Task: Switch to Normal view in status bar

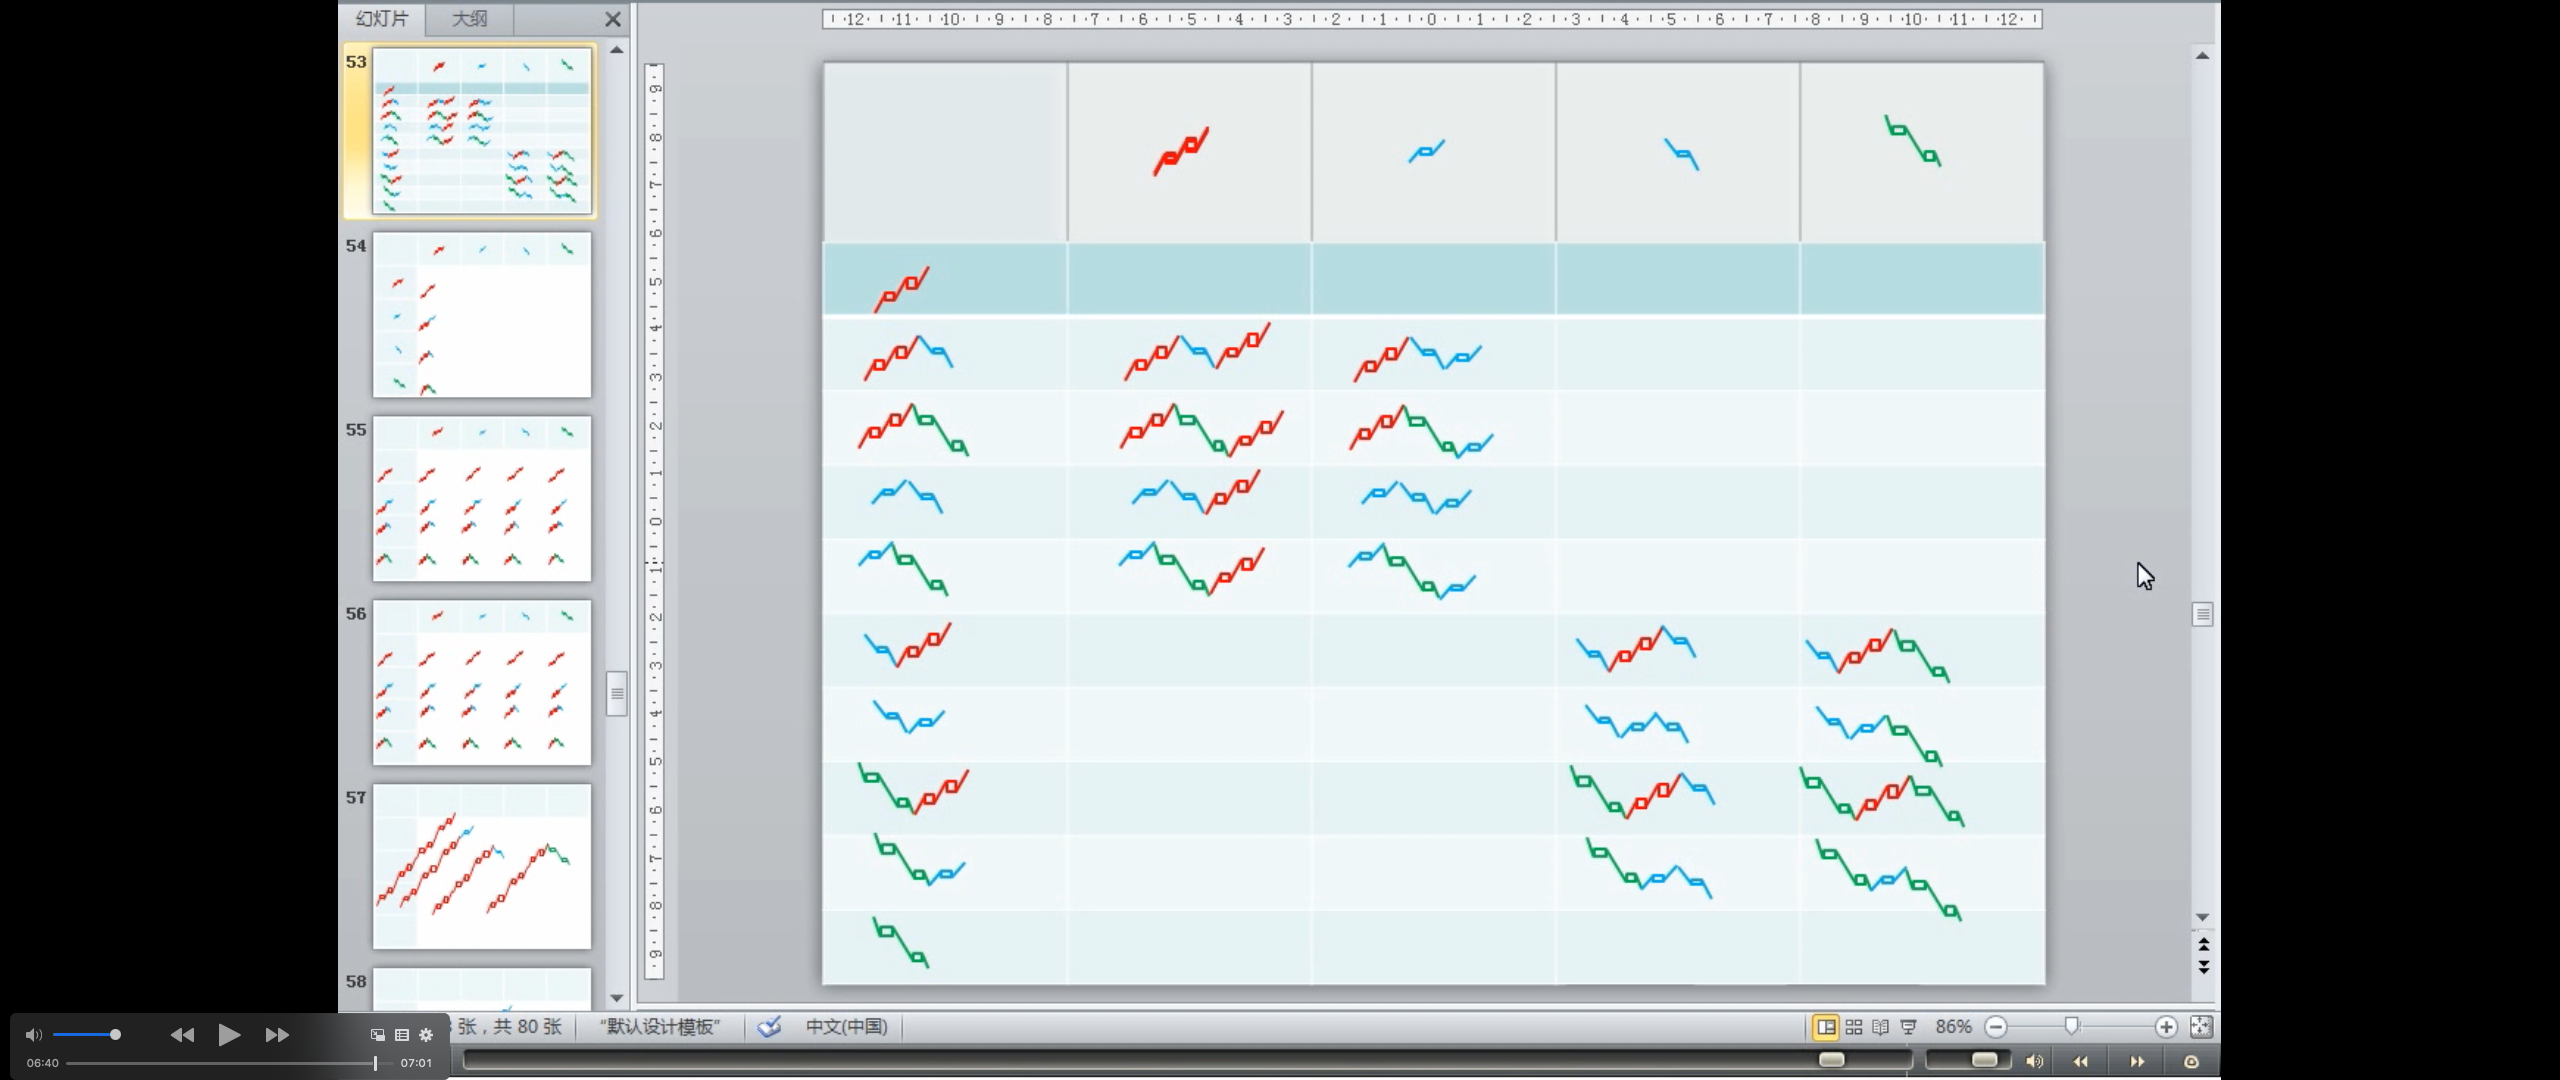Action: tap(1825, 1027)
